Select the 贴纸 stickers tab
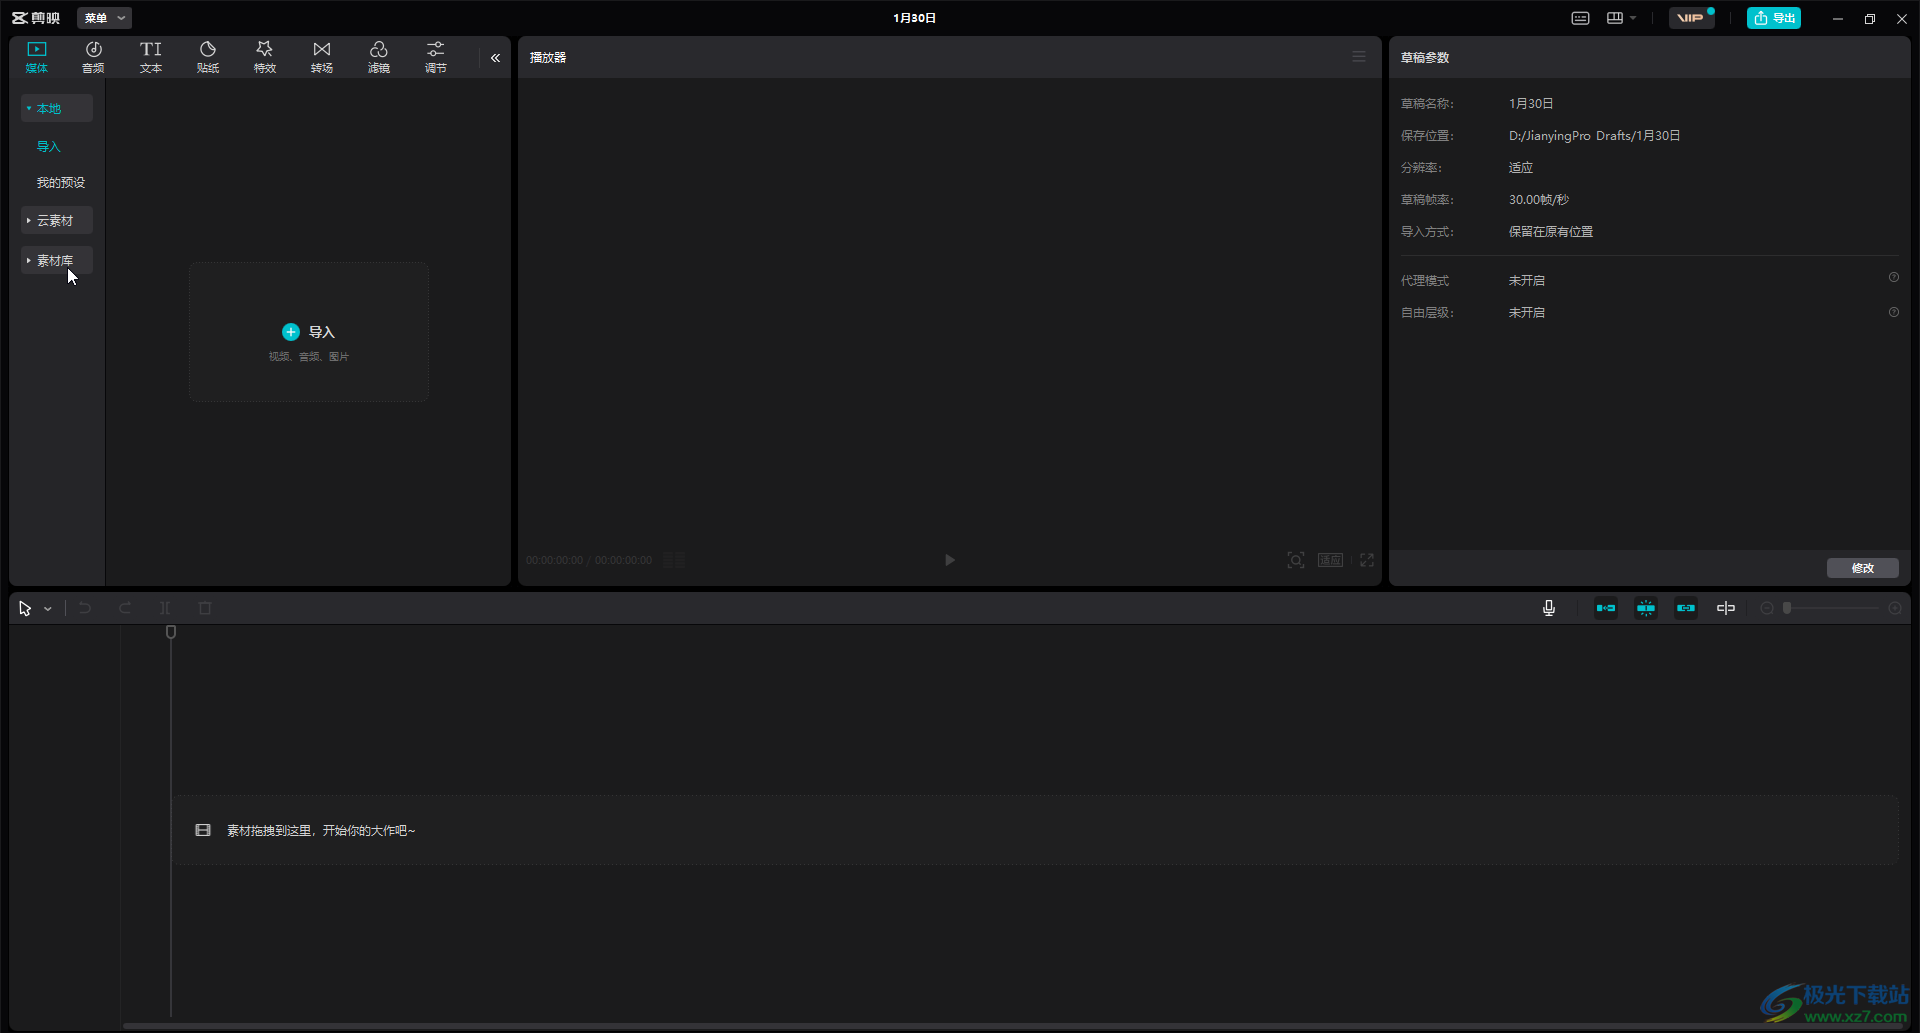1920x1033 pixels. pyautogui.click(x=208, y=57)
